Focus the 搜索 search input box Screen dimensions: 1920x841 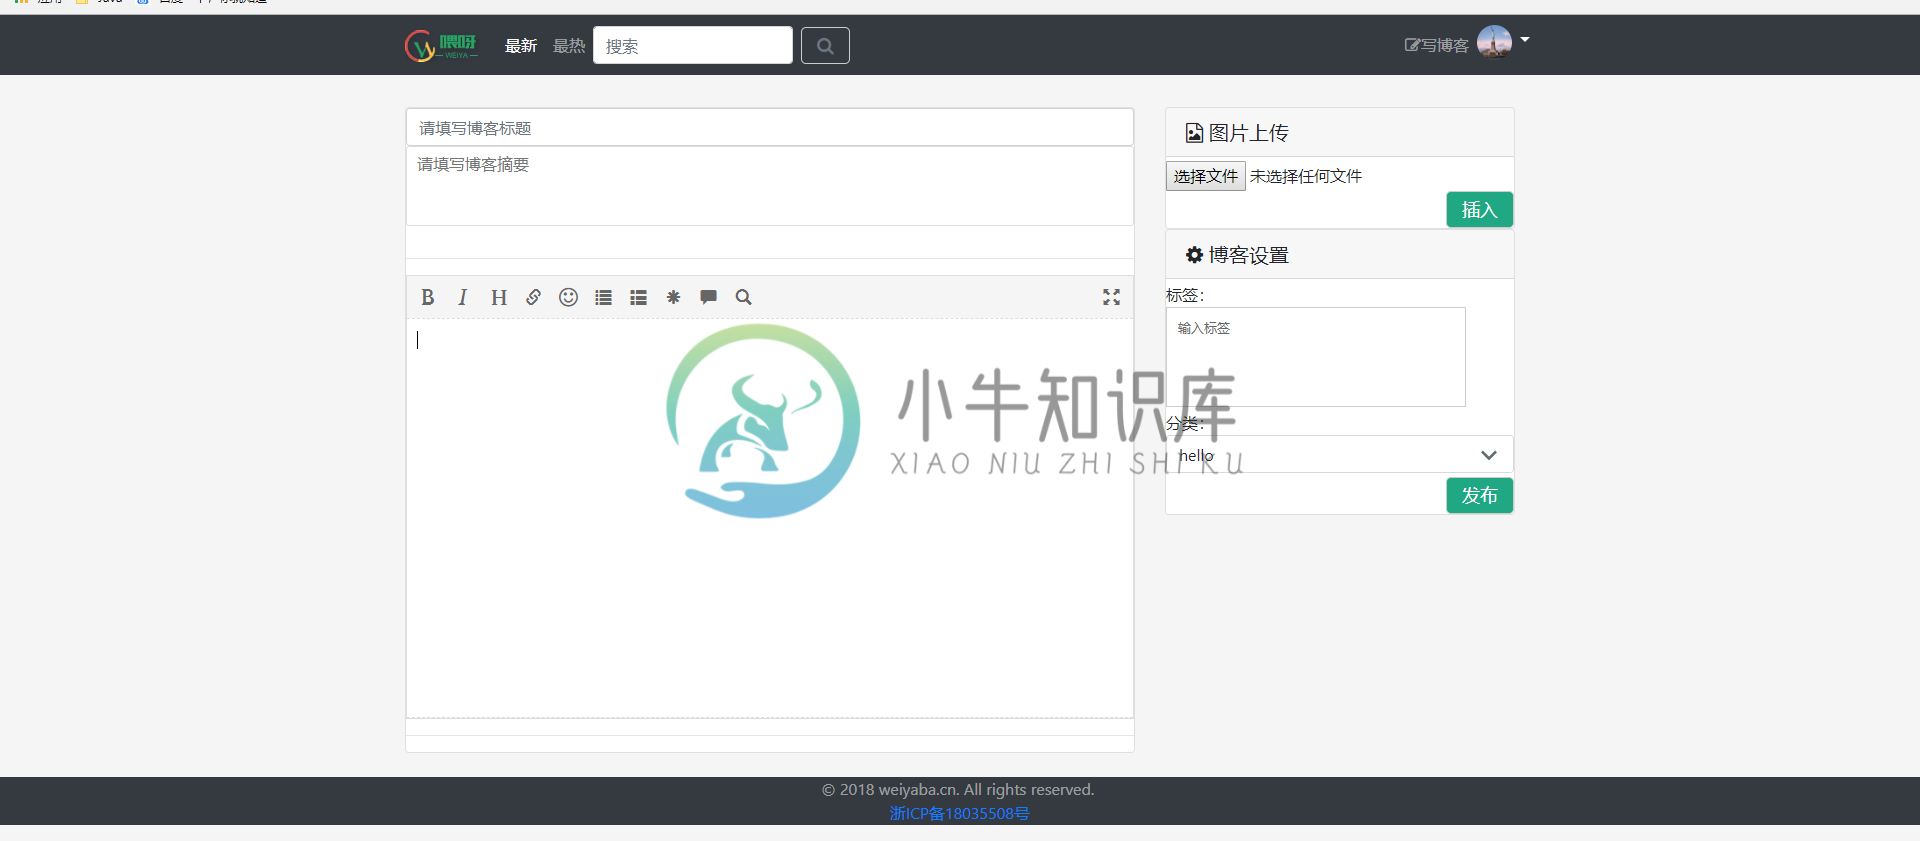693,45
